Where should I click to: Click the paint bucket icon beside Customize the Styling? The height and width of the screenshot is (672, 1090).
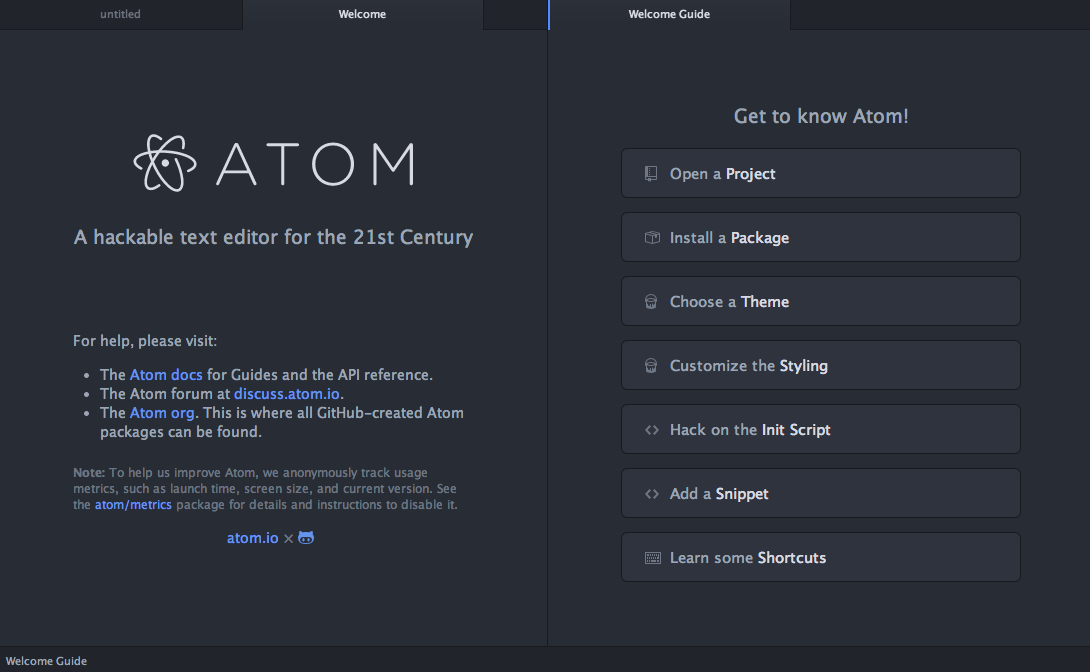[x=651, y=366]
